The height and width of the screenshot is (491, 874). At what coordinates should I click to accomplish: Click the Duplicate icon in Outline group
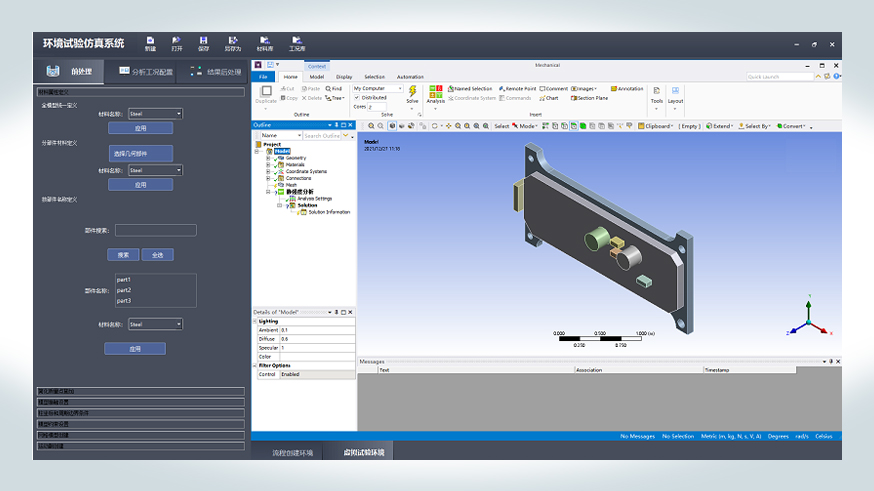coord(266,91)
